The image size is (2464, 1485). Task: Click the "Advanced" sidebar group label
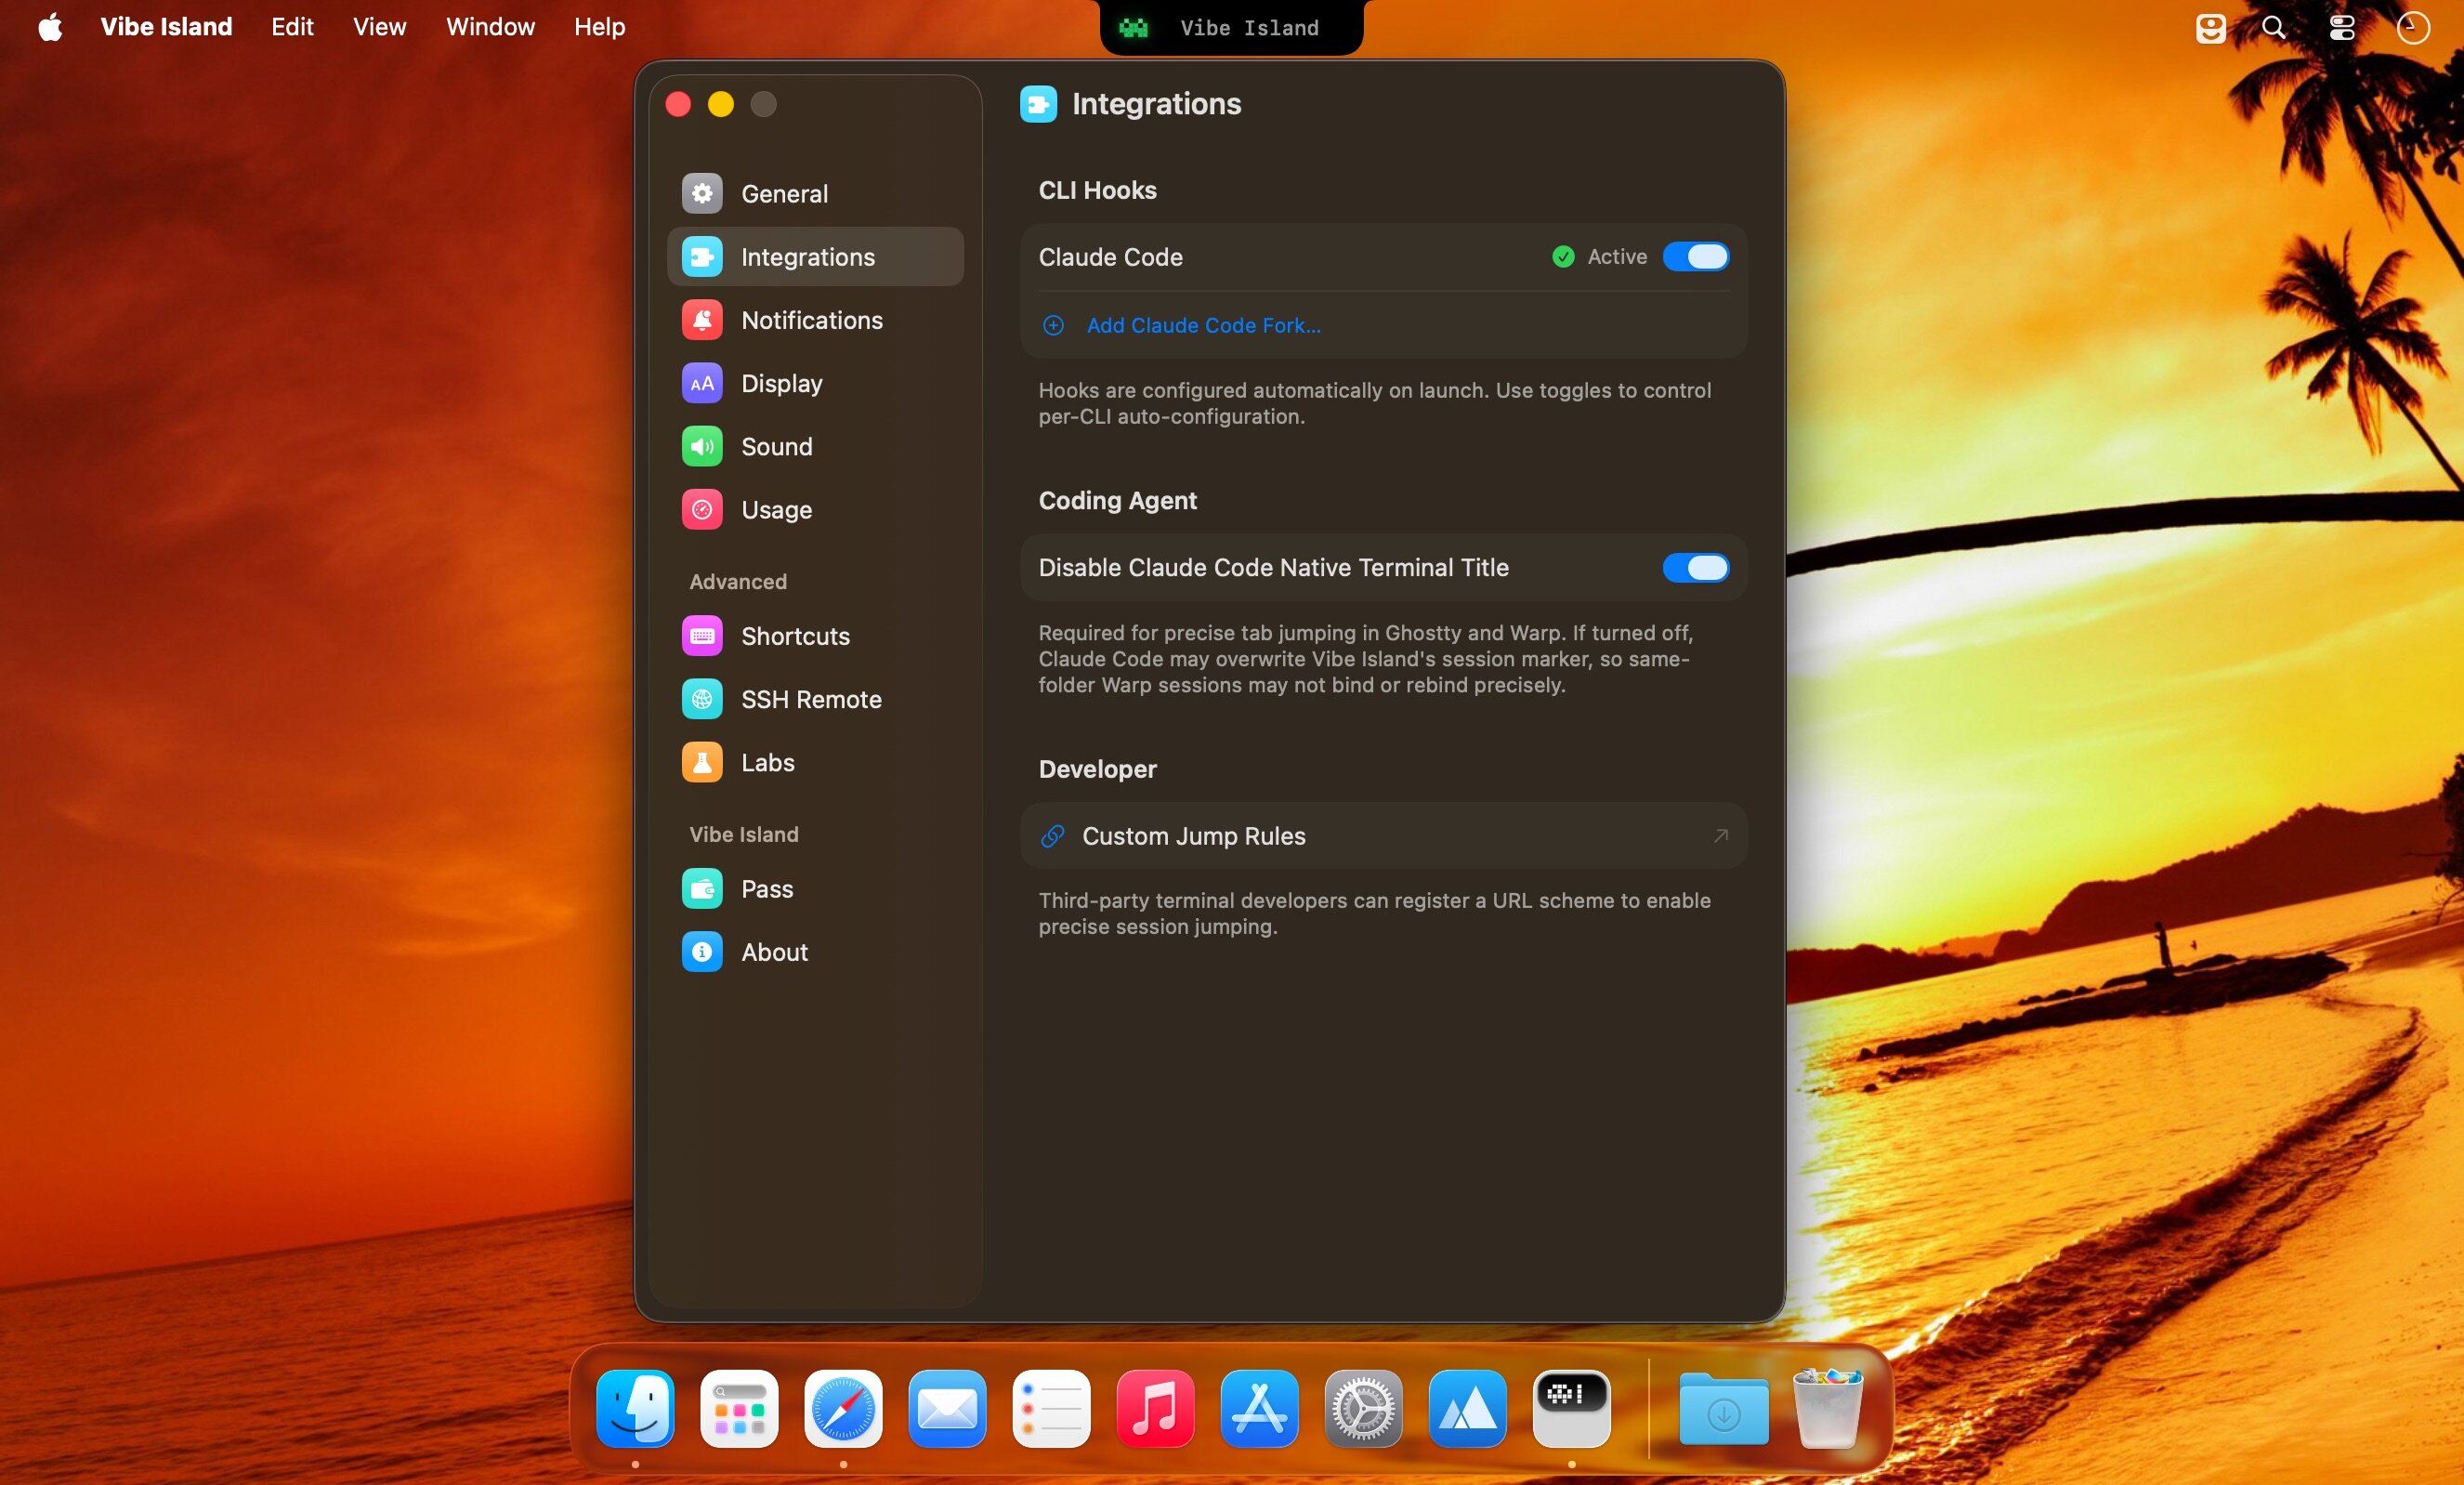738,581
